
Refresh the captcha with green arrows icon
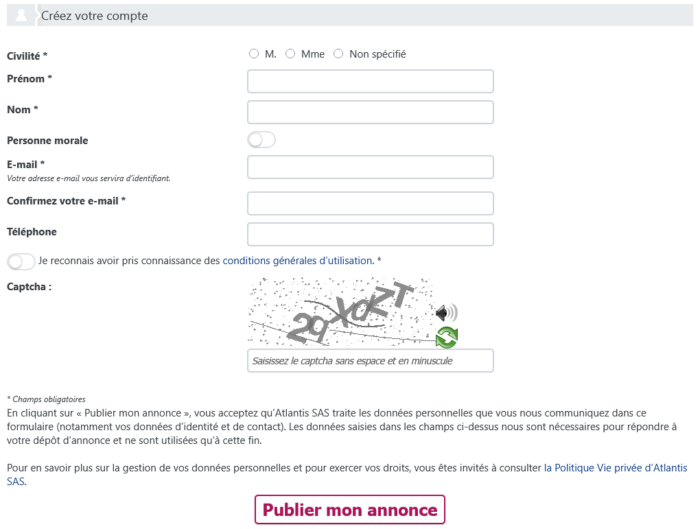click(x=446, y=337)
